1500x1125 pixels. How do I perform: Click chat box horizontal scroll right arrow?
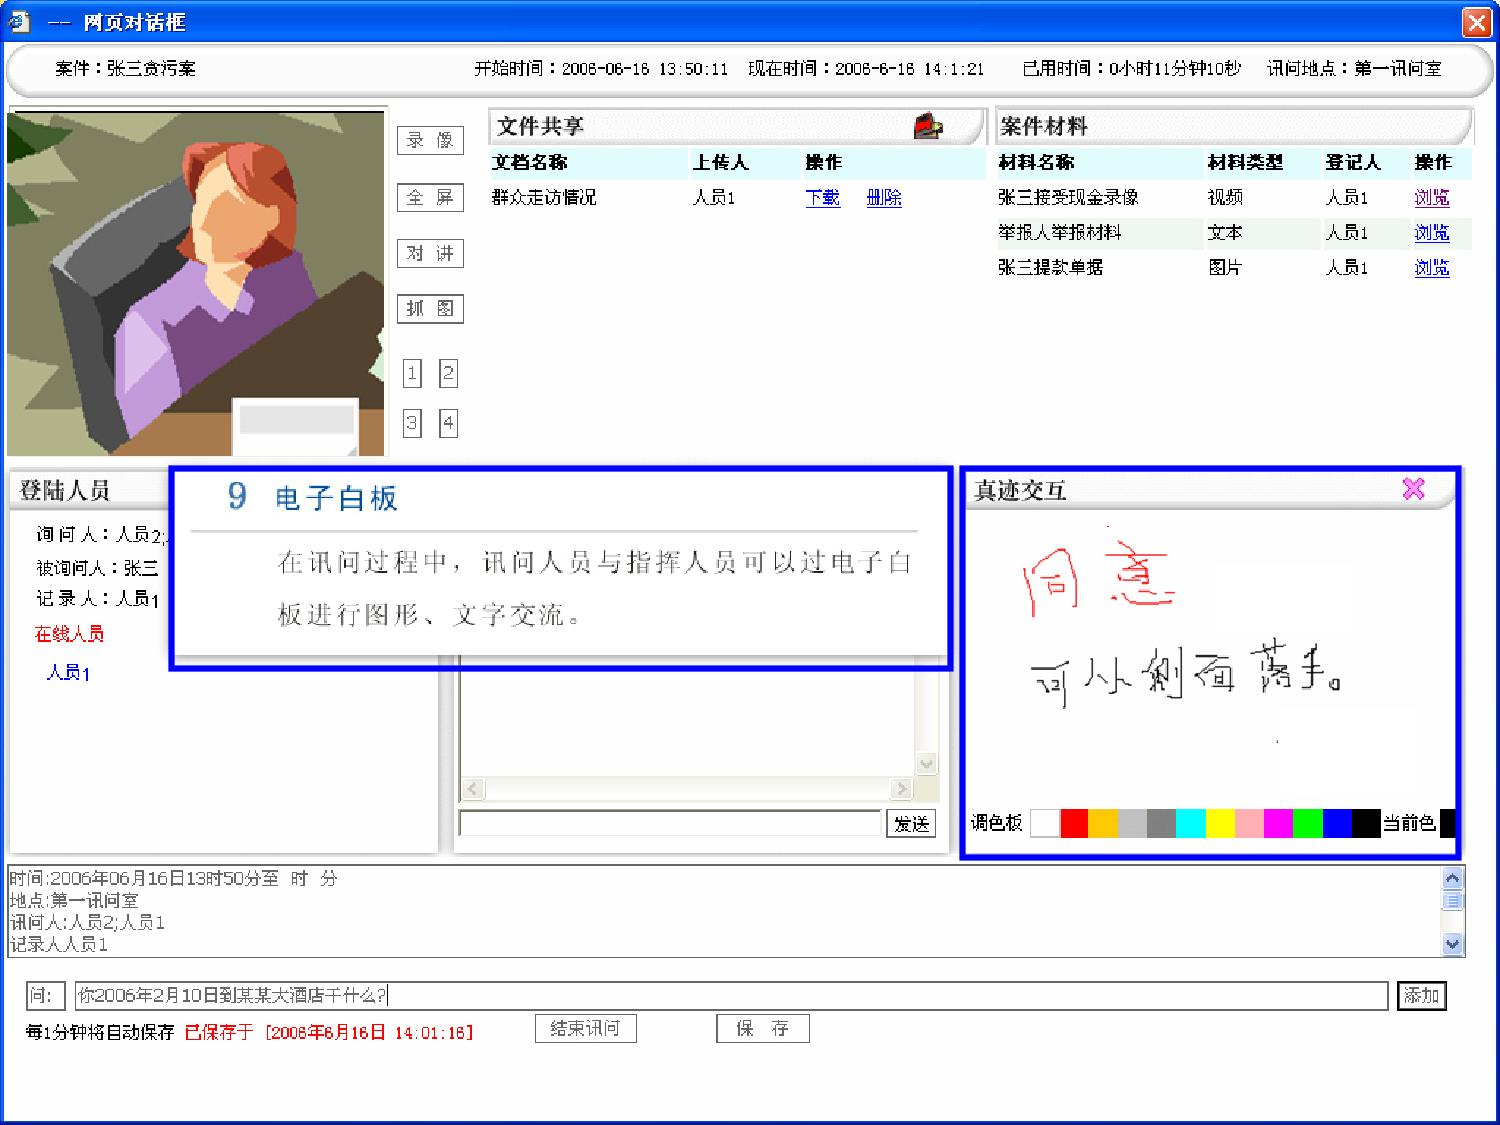[x=902, y=788]
